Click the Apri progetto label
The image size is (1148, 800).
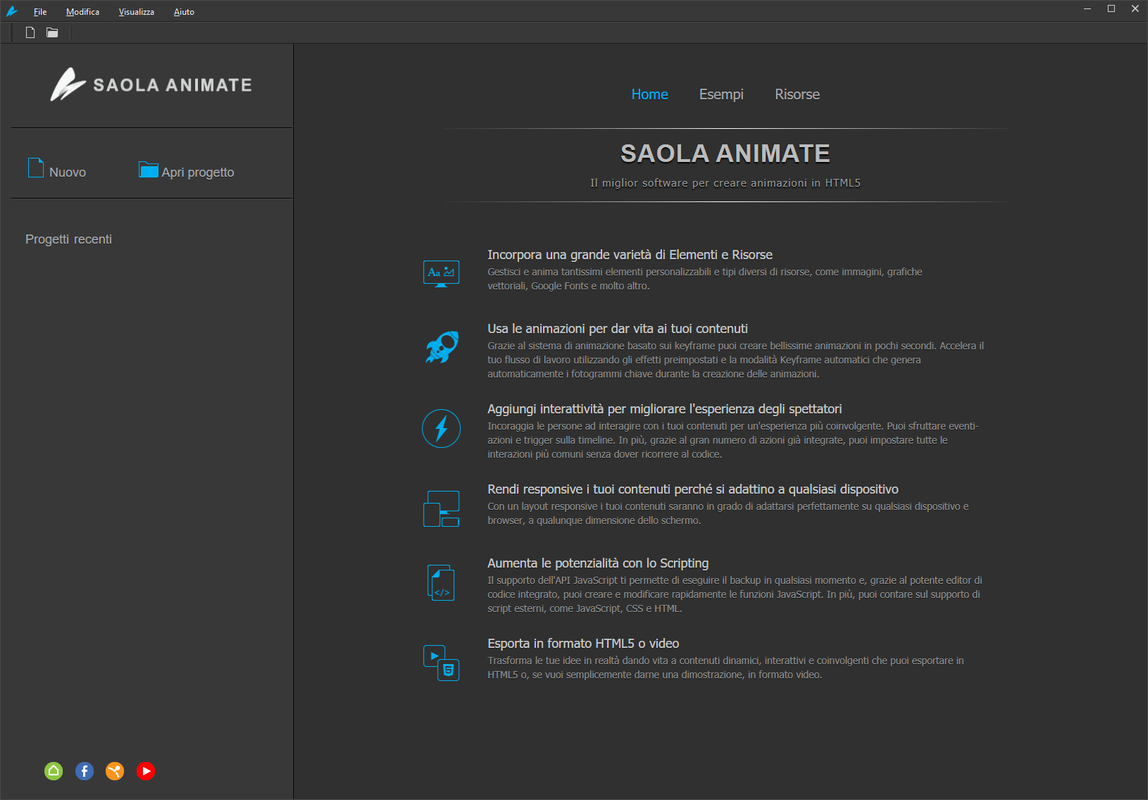[198, 172]
